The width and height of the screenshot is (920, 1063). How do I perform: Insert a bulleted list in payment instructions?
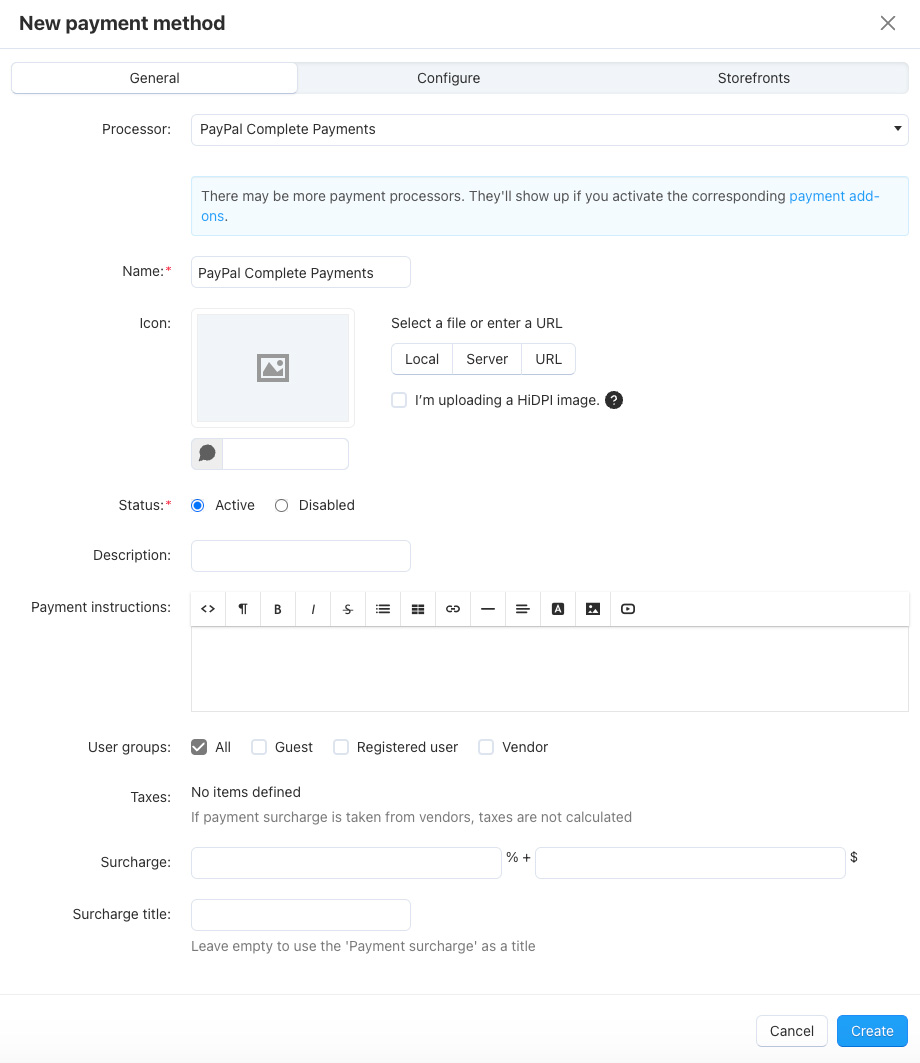(382, 608)
